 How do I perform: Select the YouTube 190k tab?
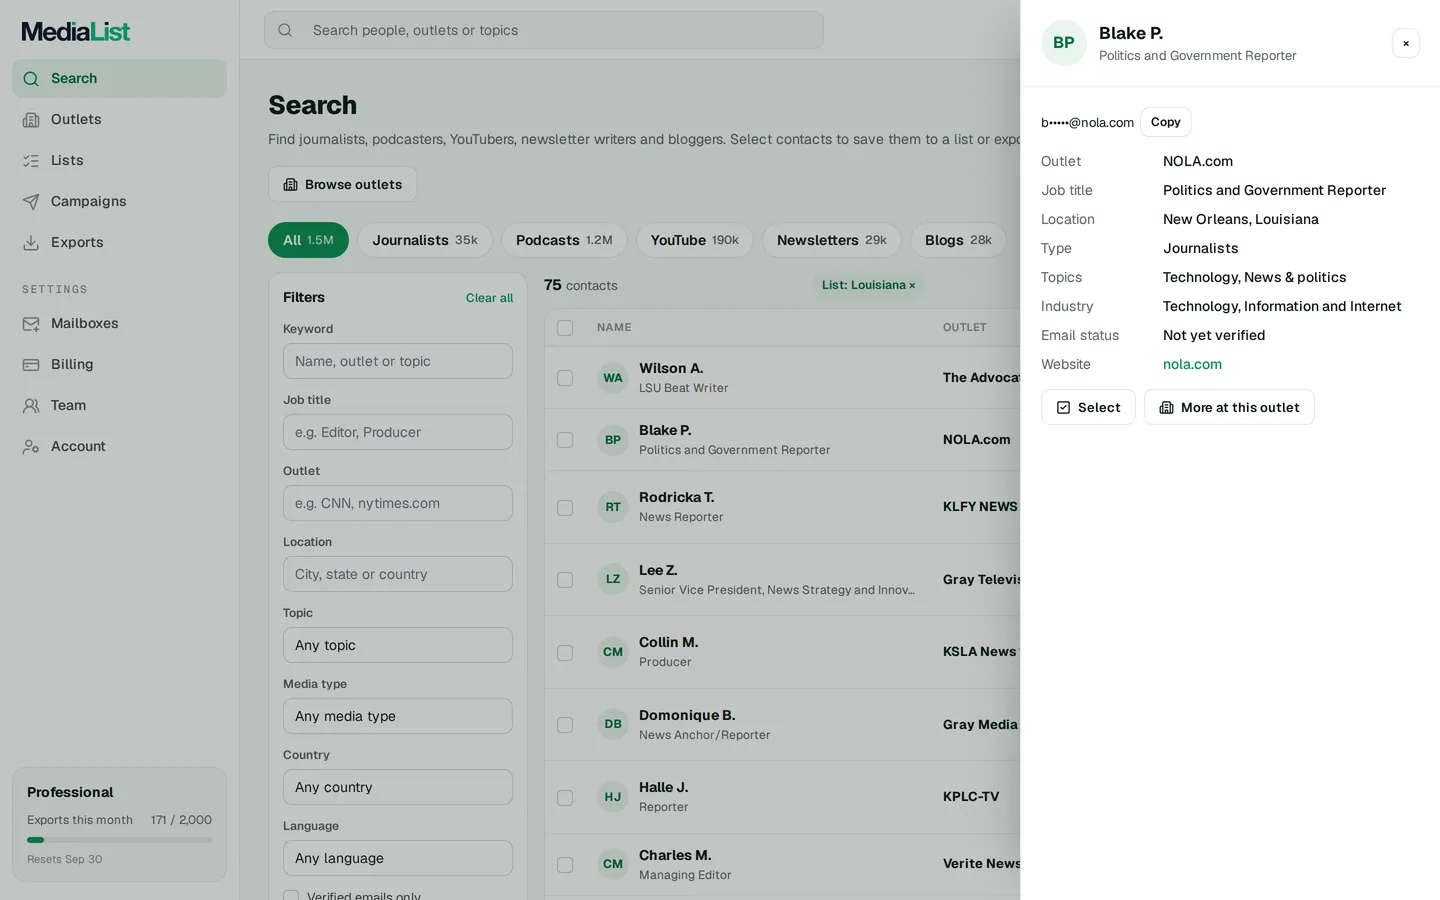click(x=695, y=240)
